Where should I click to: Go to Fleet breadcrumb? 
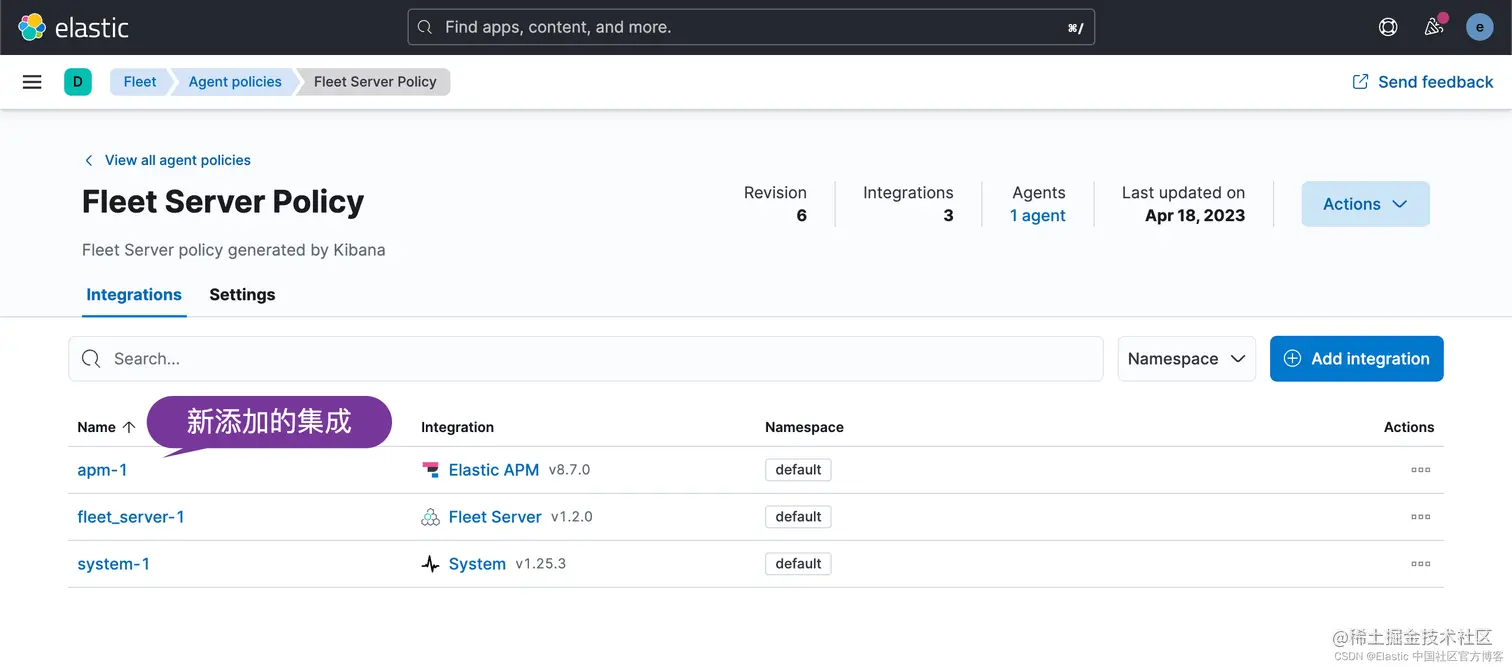coord(140,82)
